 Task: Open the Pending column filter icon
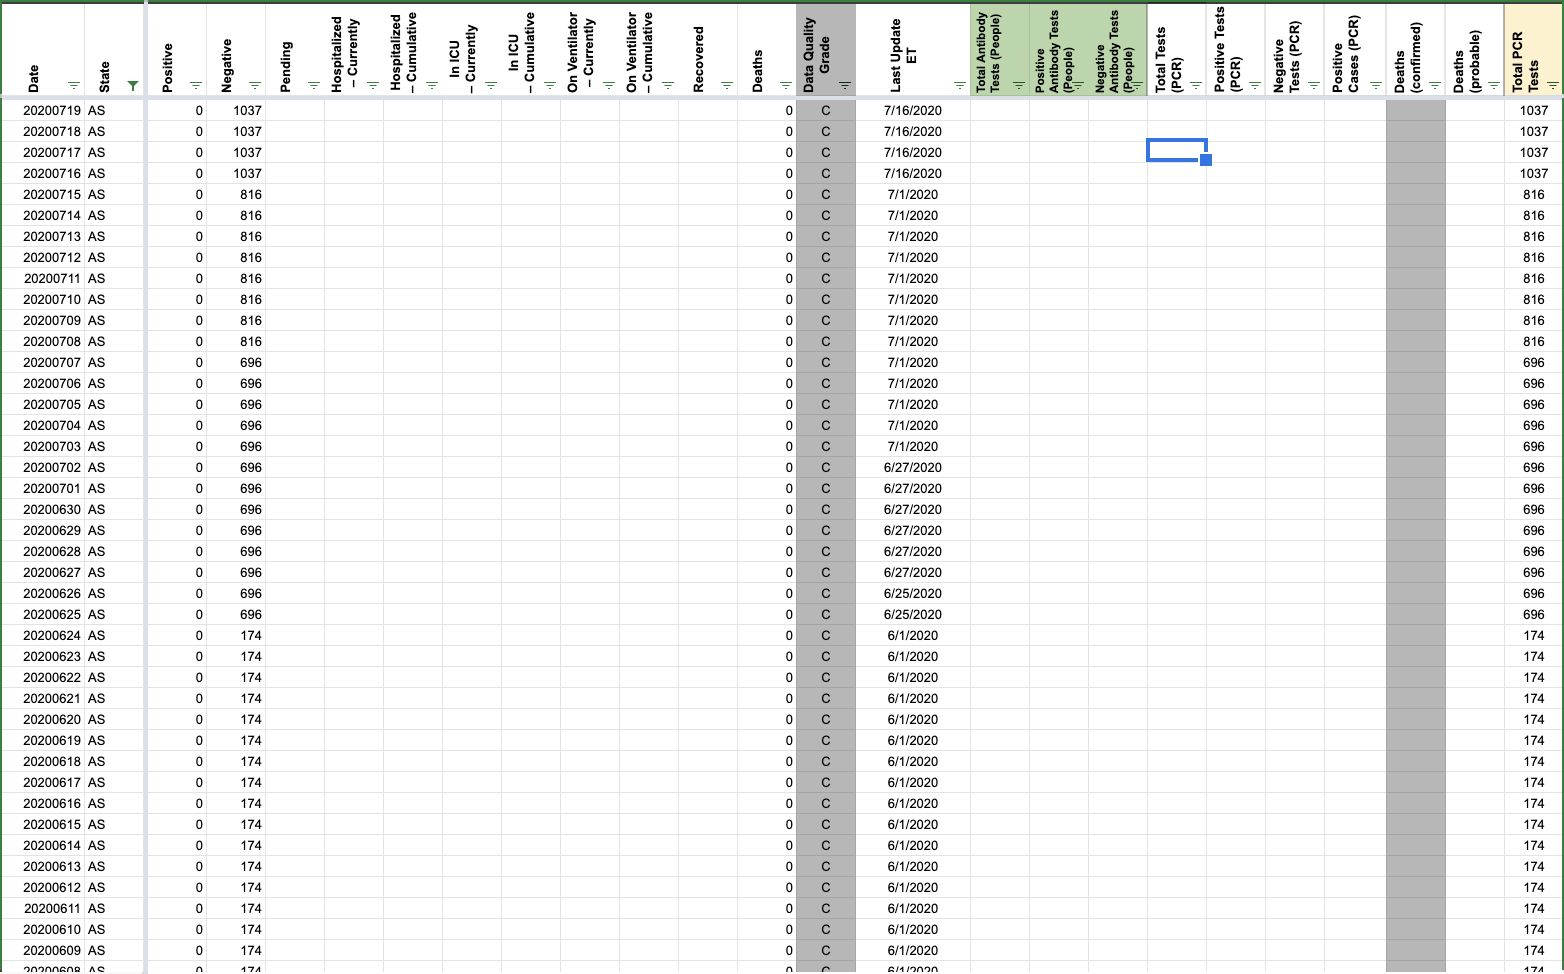point(313,86)
